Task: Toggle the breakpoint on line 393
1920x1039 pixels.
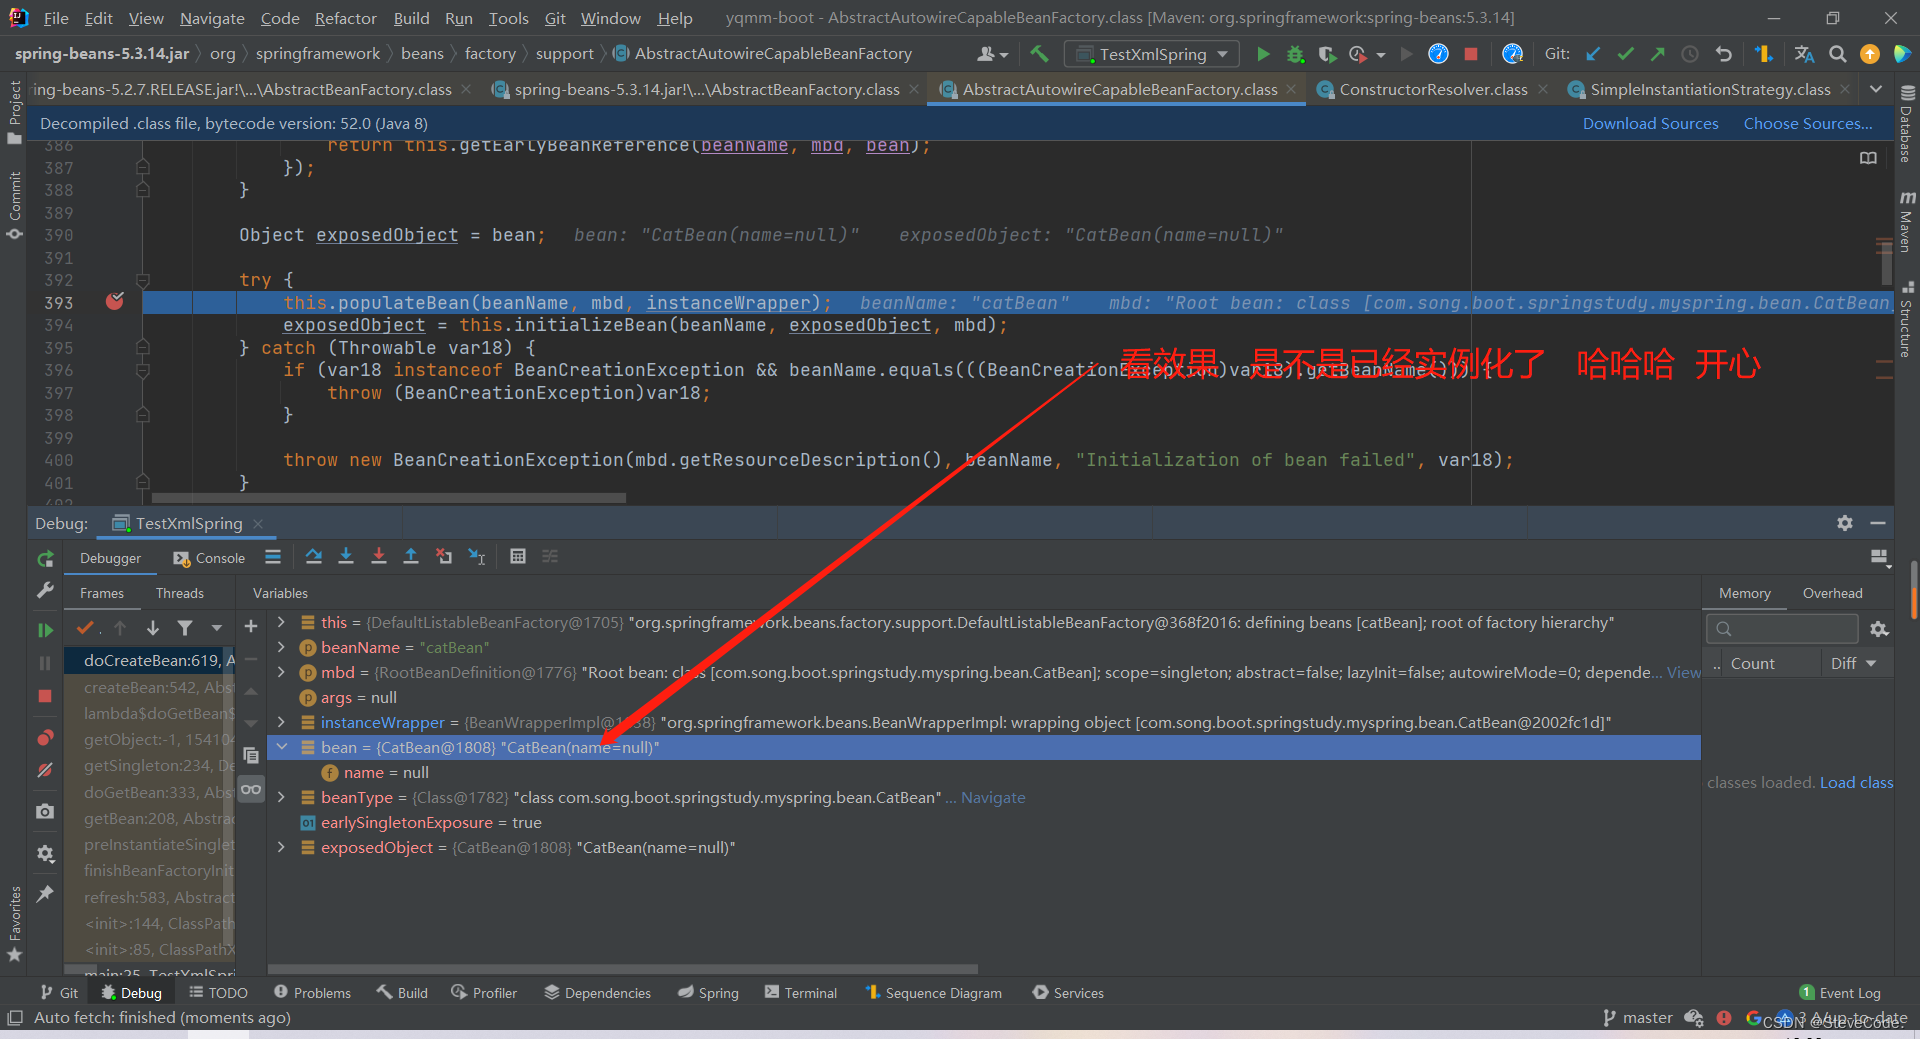Action: click(x=115, y=302)
